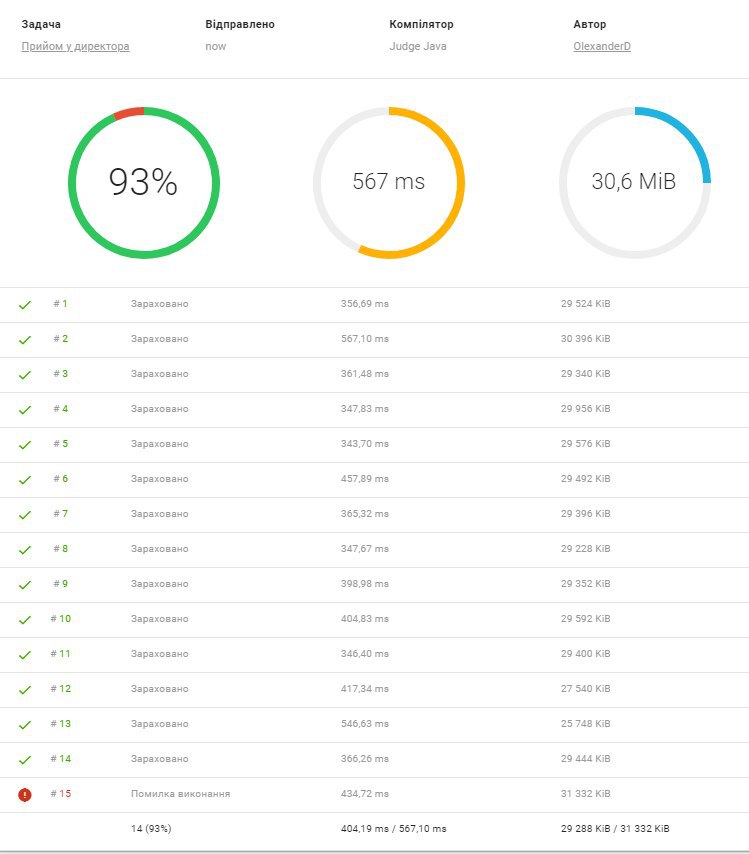Click the Judge Java compiler value
This screenshot has width=749, height=854.
[x=418, y=46]
